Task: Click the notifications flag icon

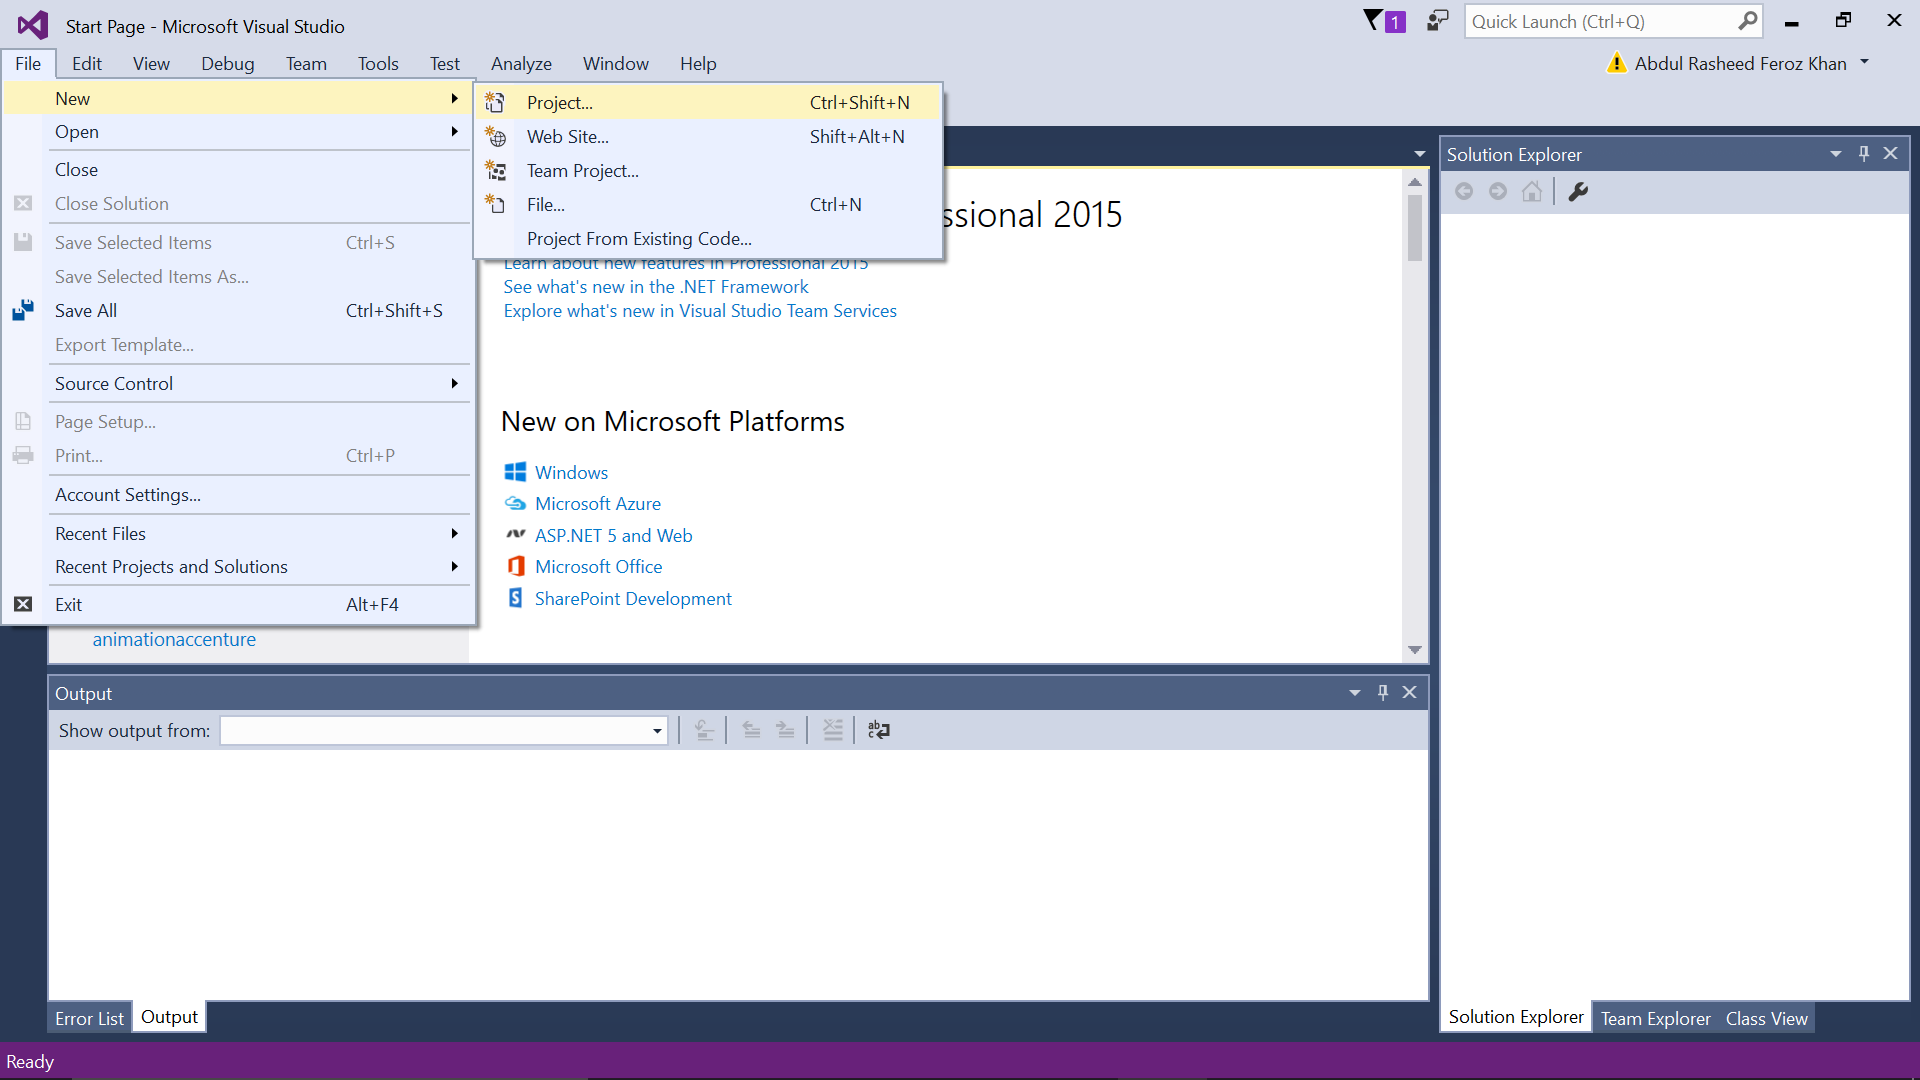Action: coord(1384,21)
